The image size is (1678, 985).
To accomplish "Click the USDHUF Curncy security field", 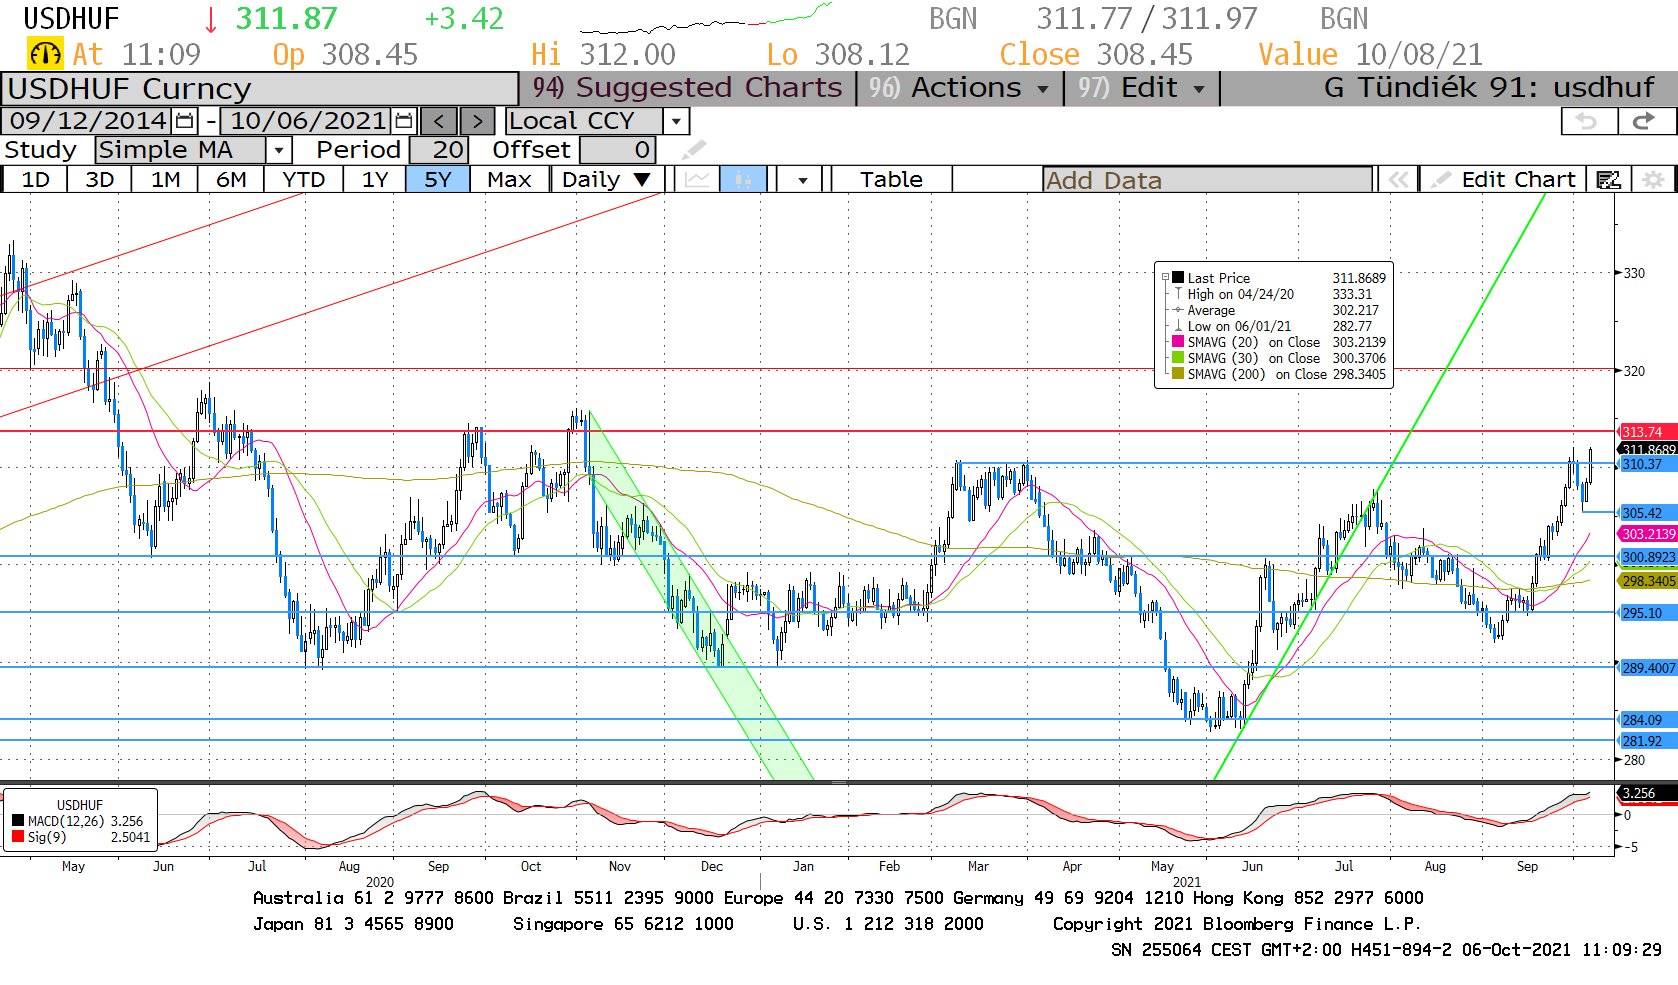I will click(259, 89).
